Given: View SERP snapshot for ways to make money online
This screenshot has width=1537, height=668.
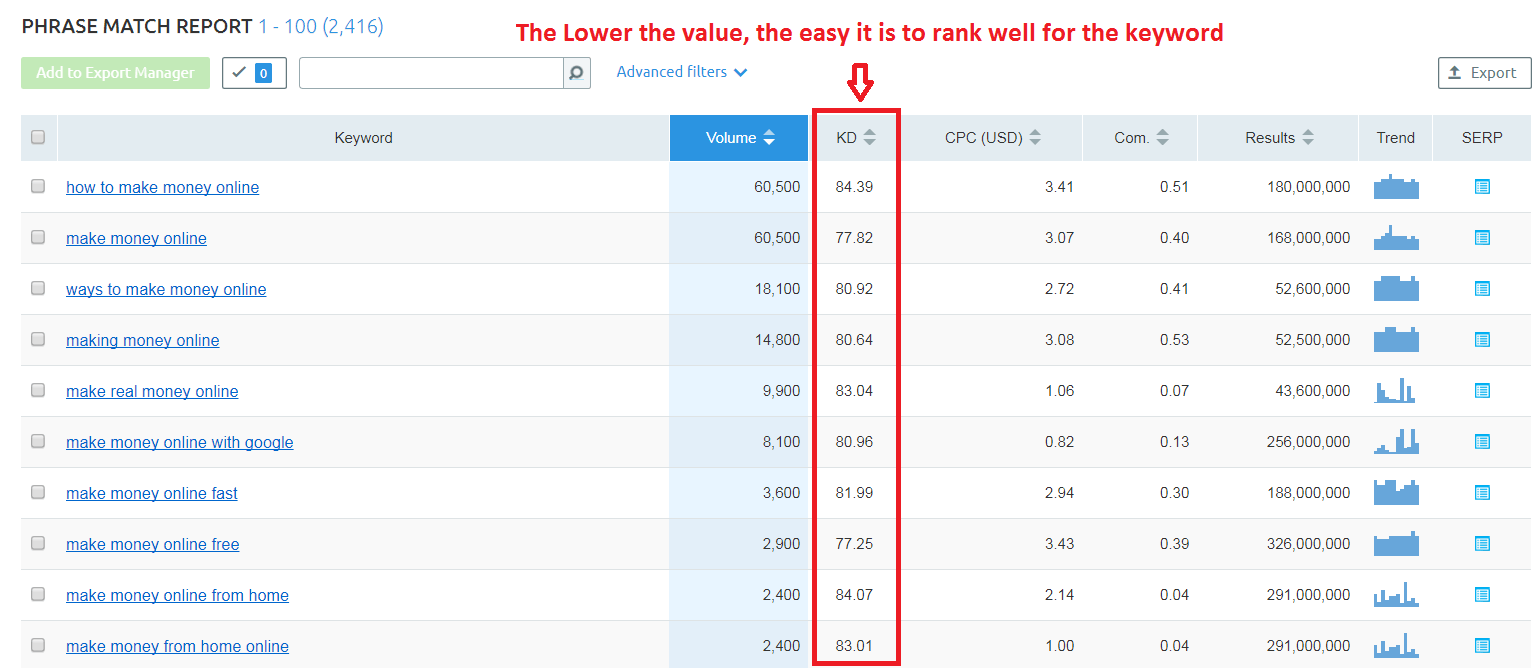Looking at the screenshot, I should (1482, 288).
